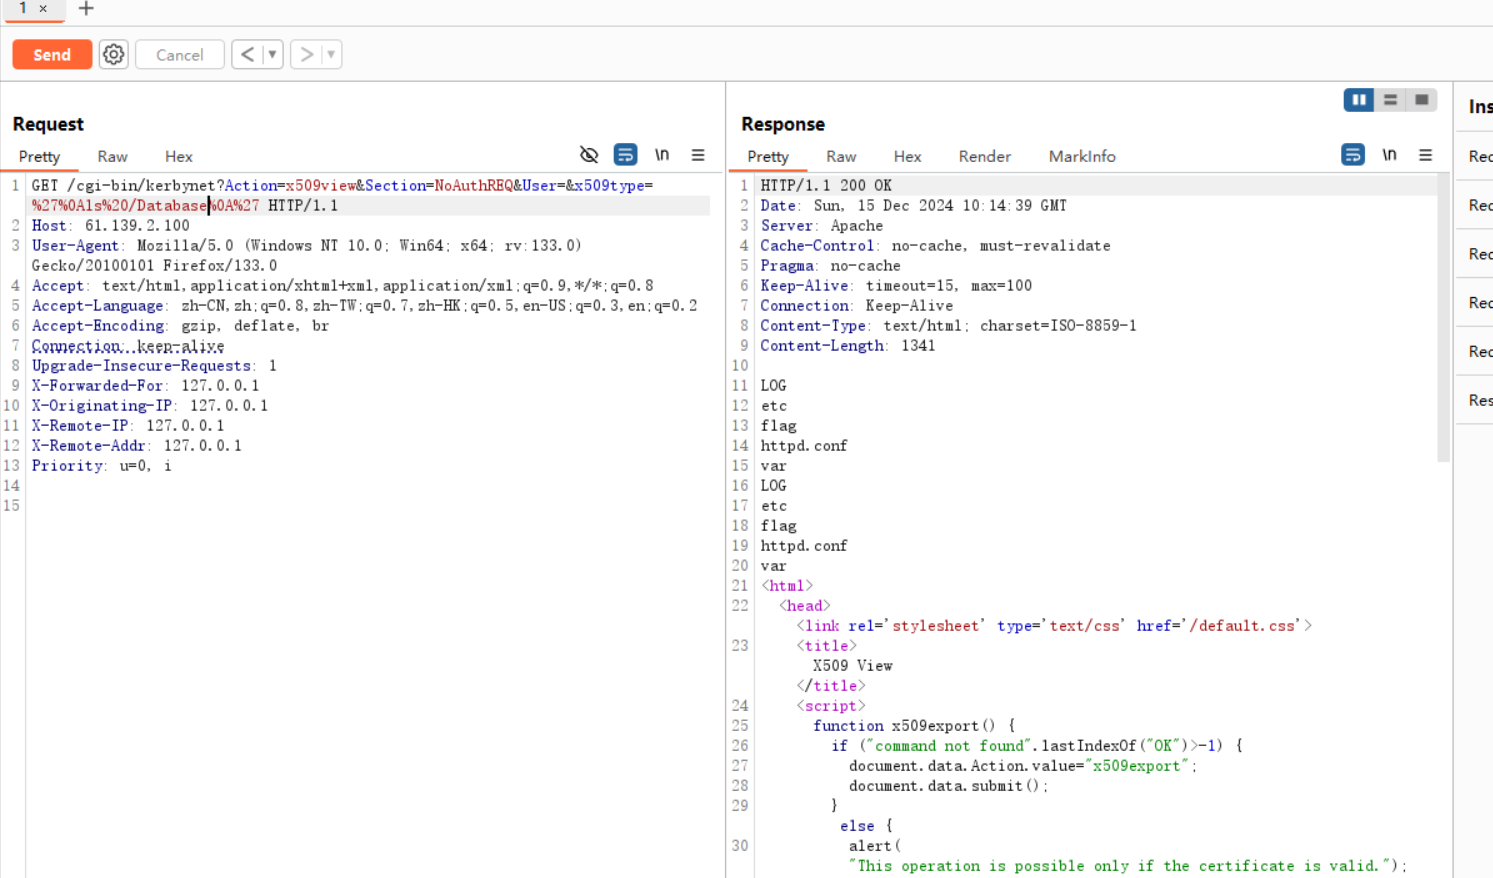1493x878 pixels.
Task: Open previous history dropdown arrow
Action: [272, 54]
